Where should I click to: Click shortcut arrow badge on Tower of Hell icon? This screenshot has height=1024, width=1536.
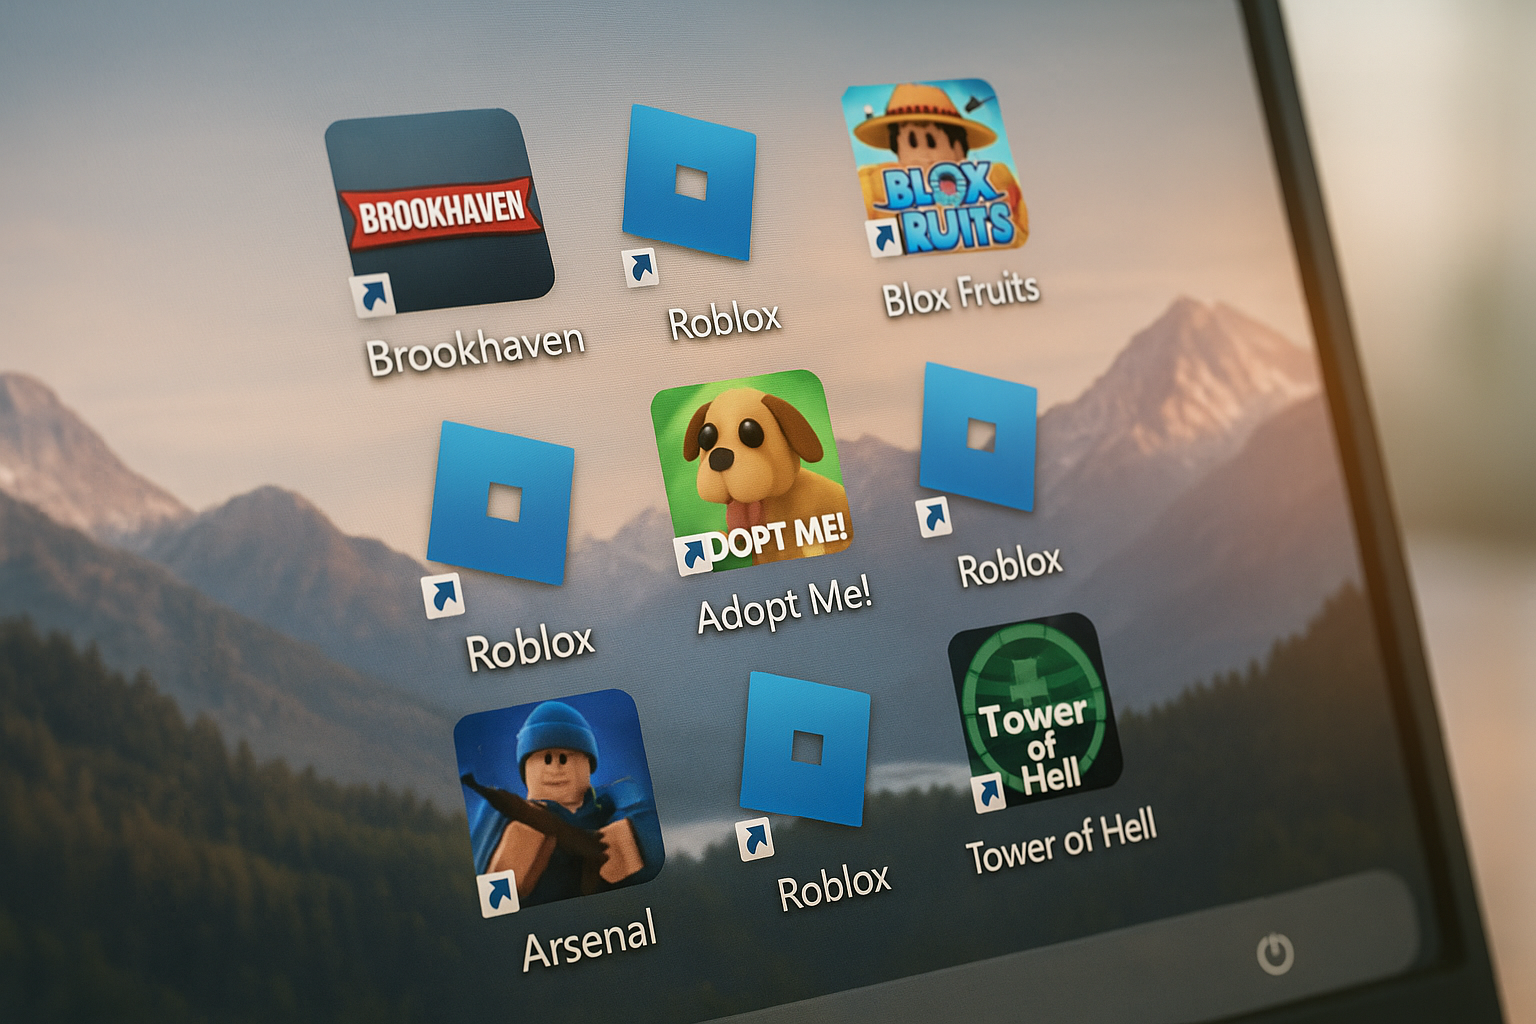[x=989, y=792]
